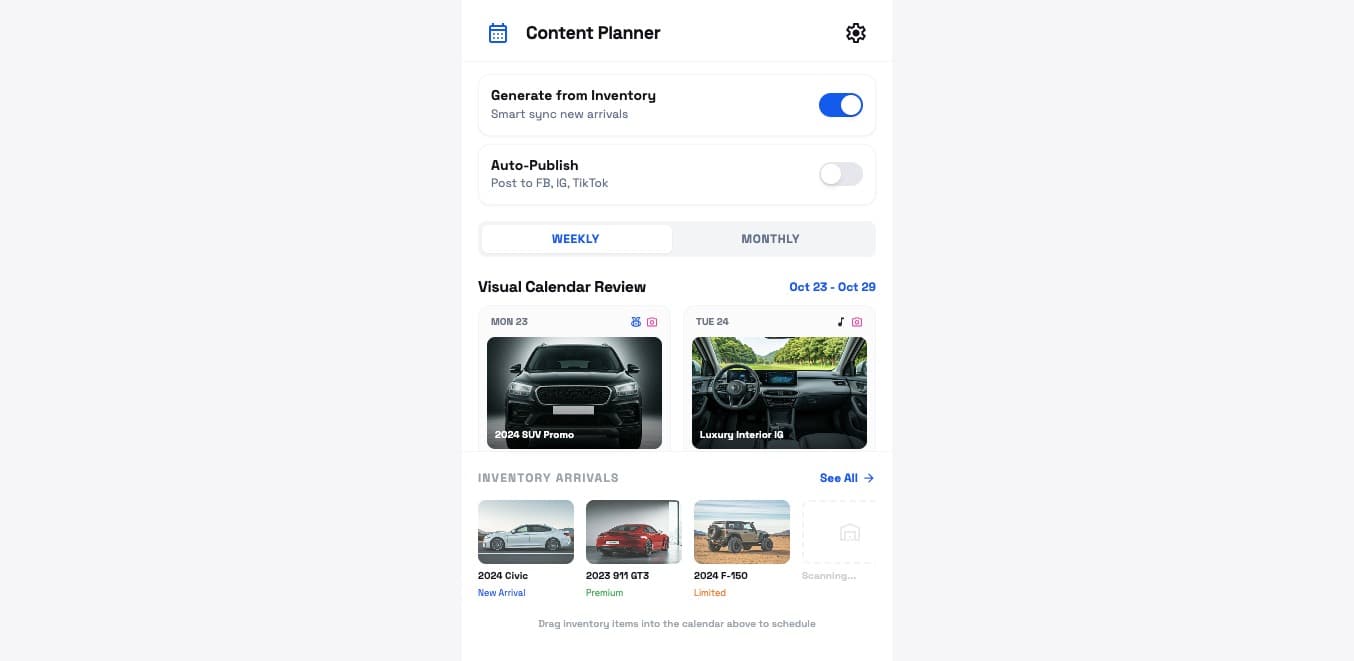Viewport: 1354px width, 661px height.
Task: Click the music note icon on TUE 24
Action: 840,322
